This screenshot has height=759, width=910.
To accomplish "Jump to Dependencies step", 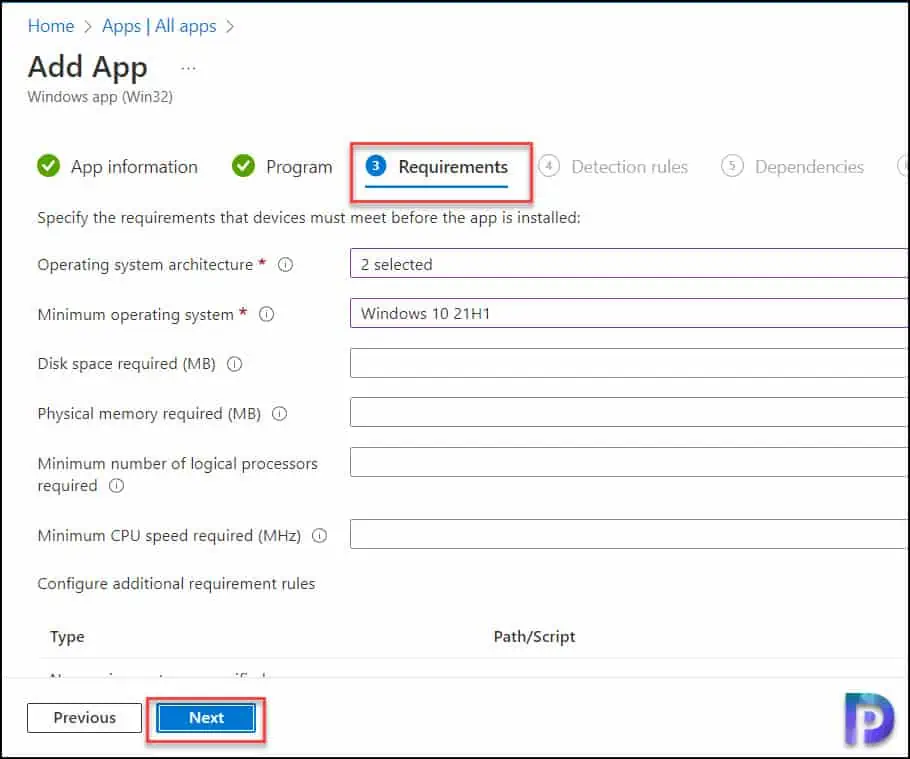I will (x=809, y=167).
